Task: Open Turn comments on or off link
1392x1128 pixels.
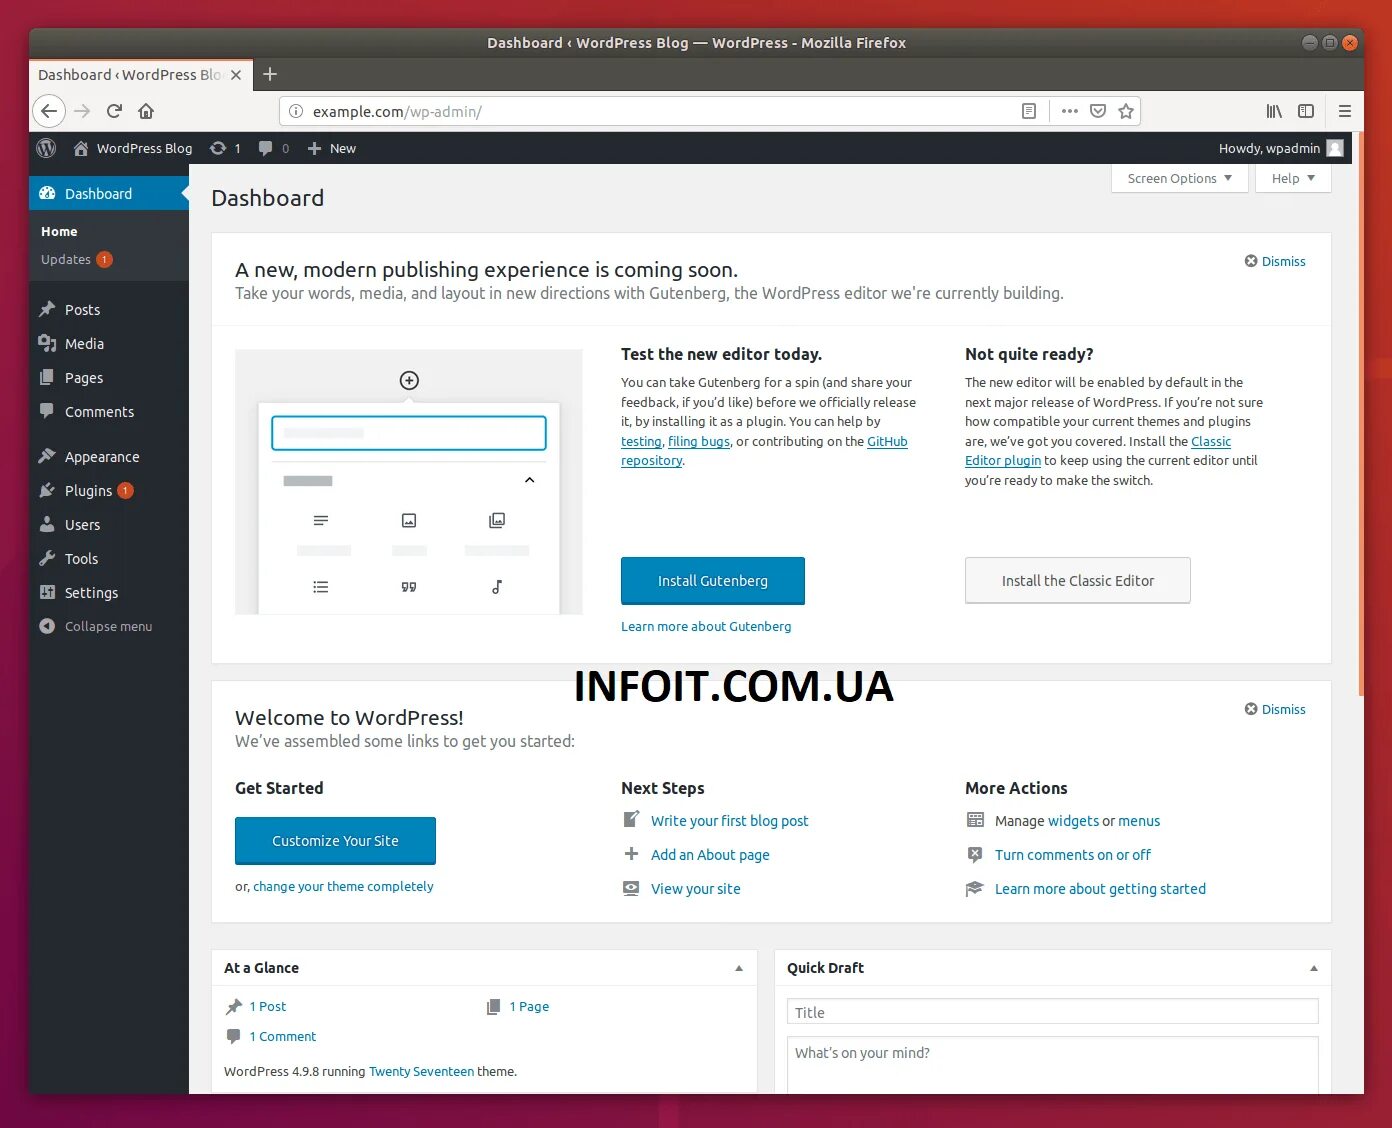Action: click(1073, 855)
